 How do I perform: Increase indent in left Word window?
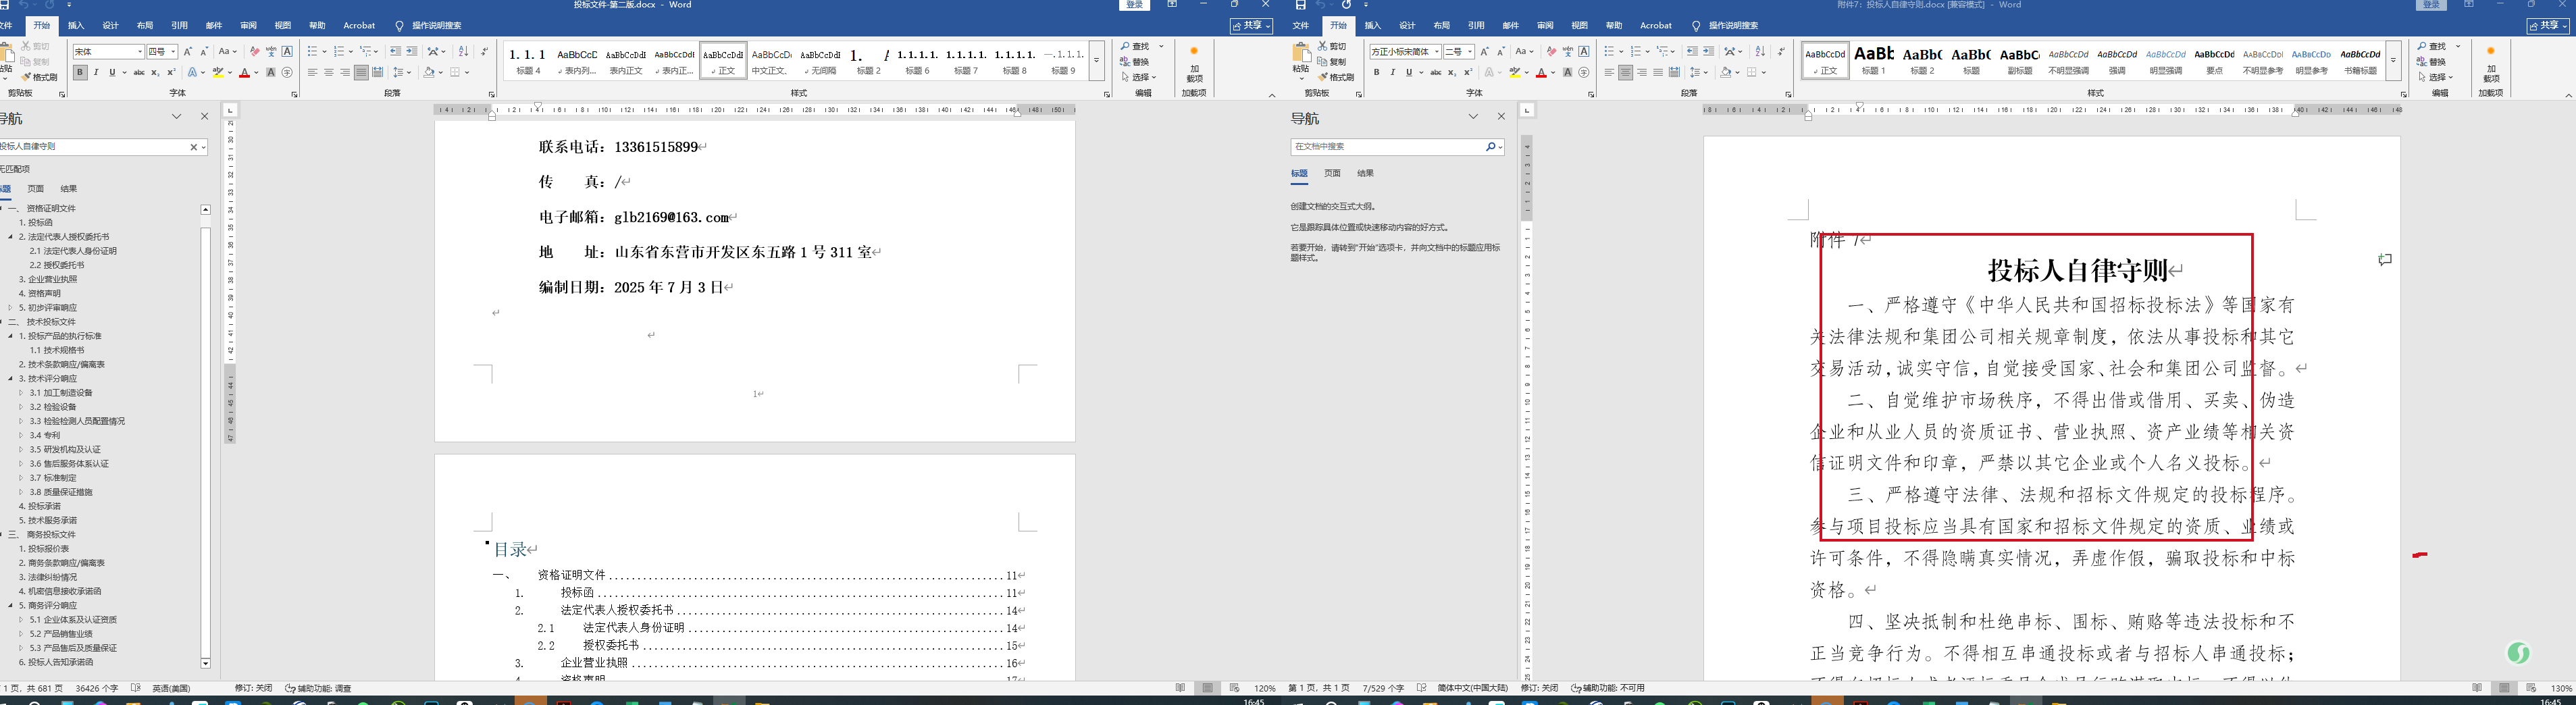(x=411, y=51)
